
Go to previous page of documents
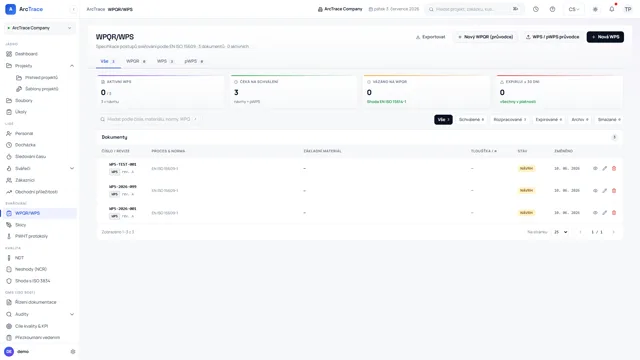[x=580, y=232]
